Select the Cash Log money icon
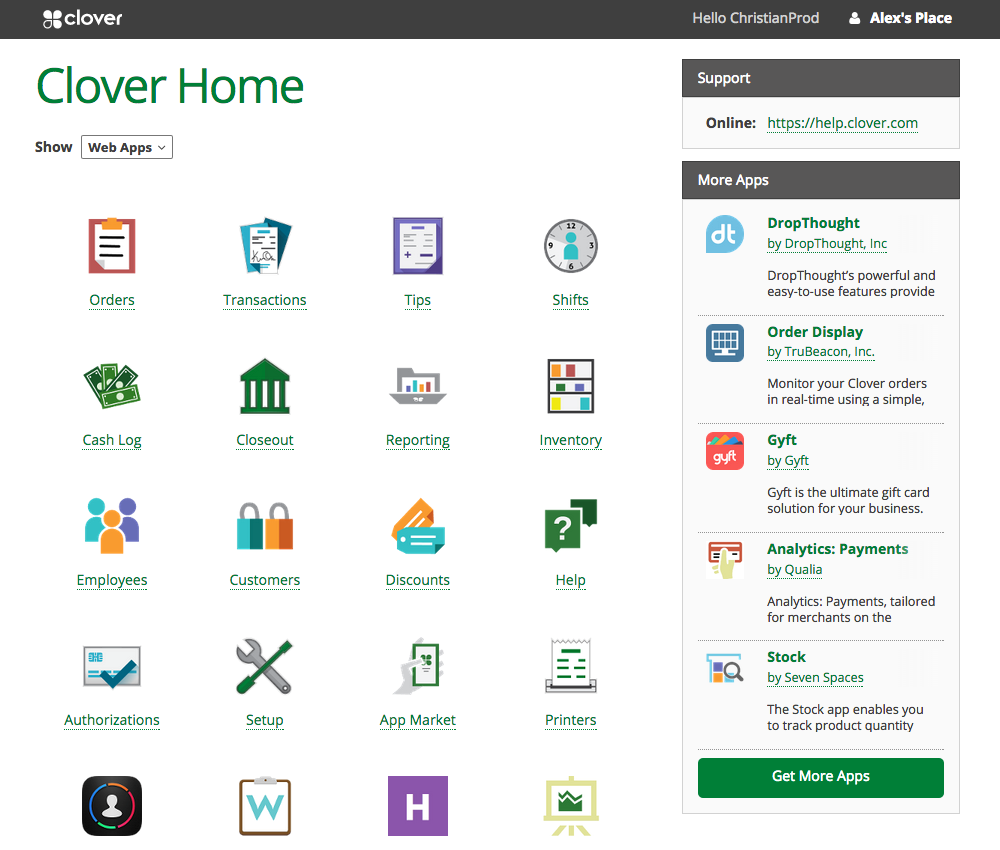 [112, 386]
